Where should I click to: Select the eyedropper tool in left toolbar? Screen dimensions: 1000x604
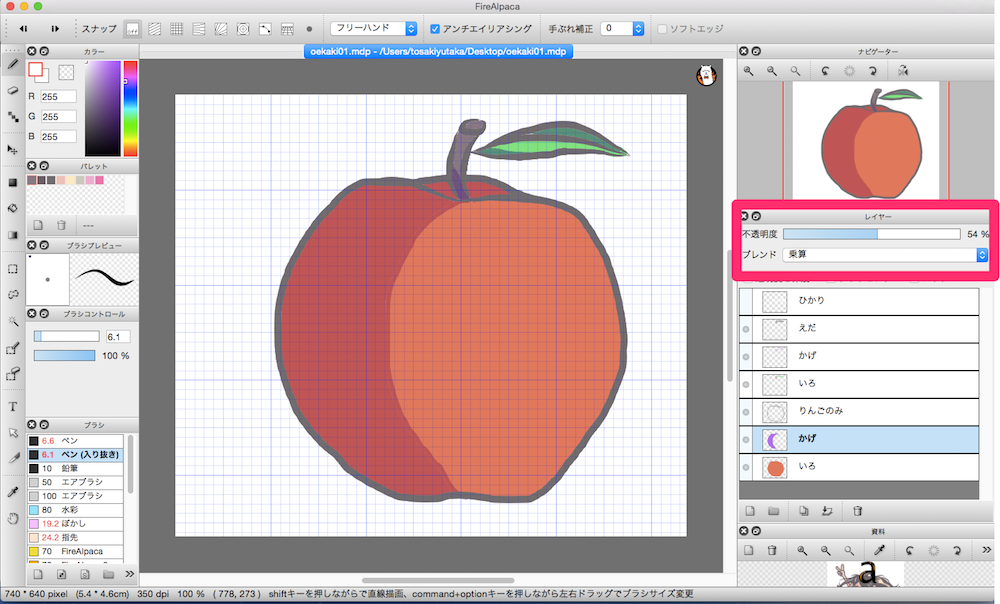pos(13,492)
